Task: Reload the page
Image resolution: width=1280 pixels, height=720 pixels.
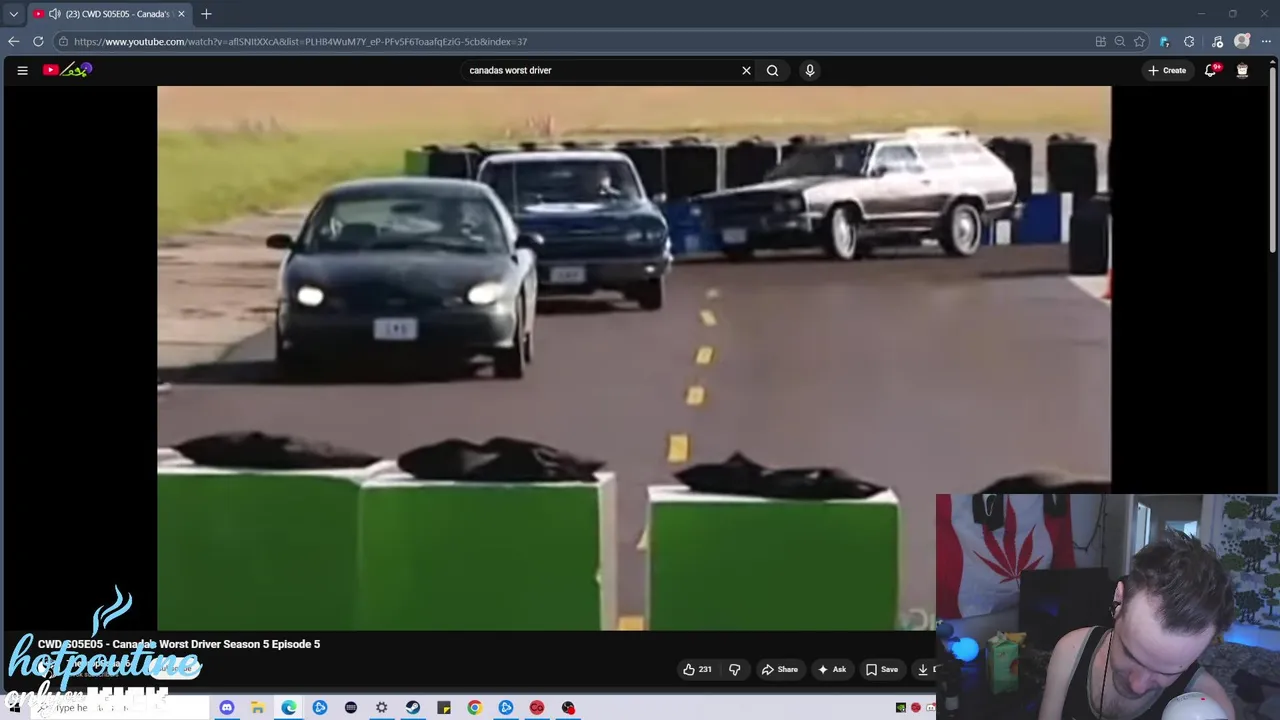Action: [38, 41]
